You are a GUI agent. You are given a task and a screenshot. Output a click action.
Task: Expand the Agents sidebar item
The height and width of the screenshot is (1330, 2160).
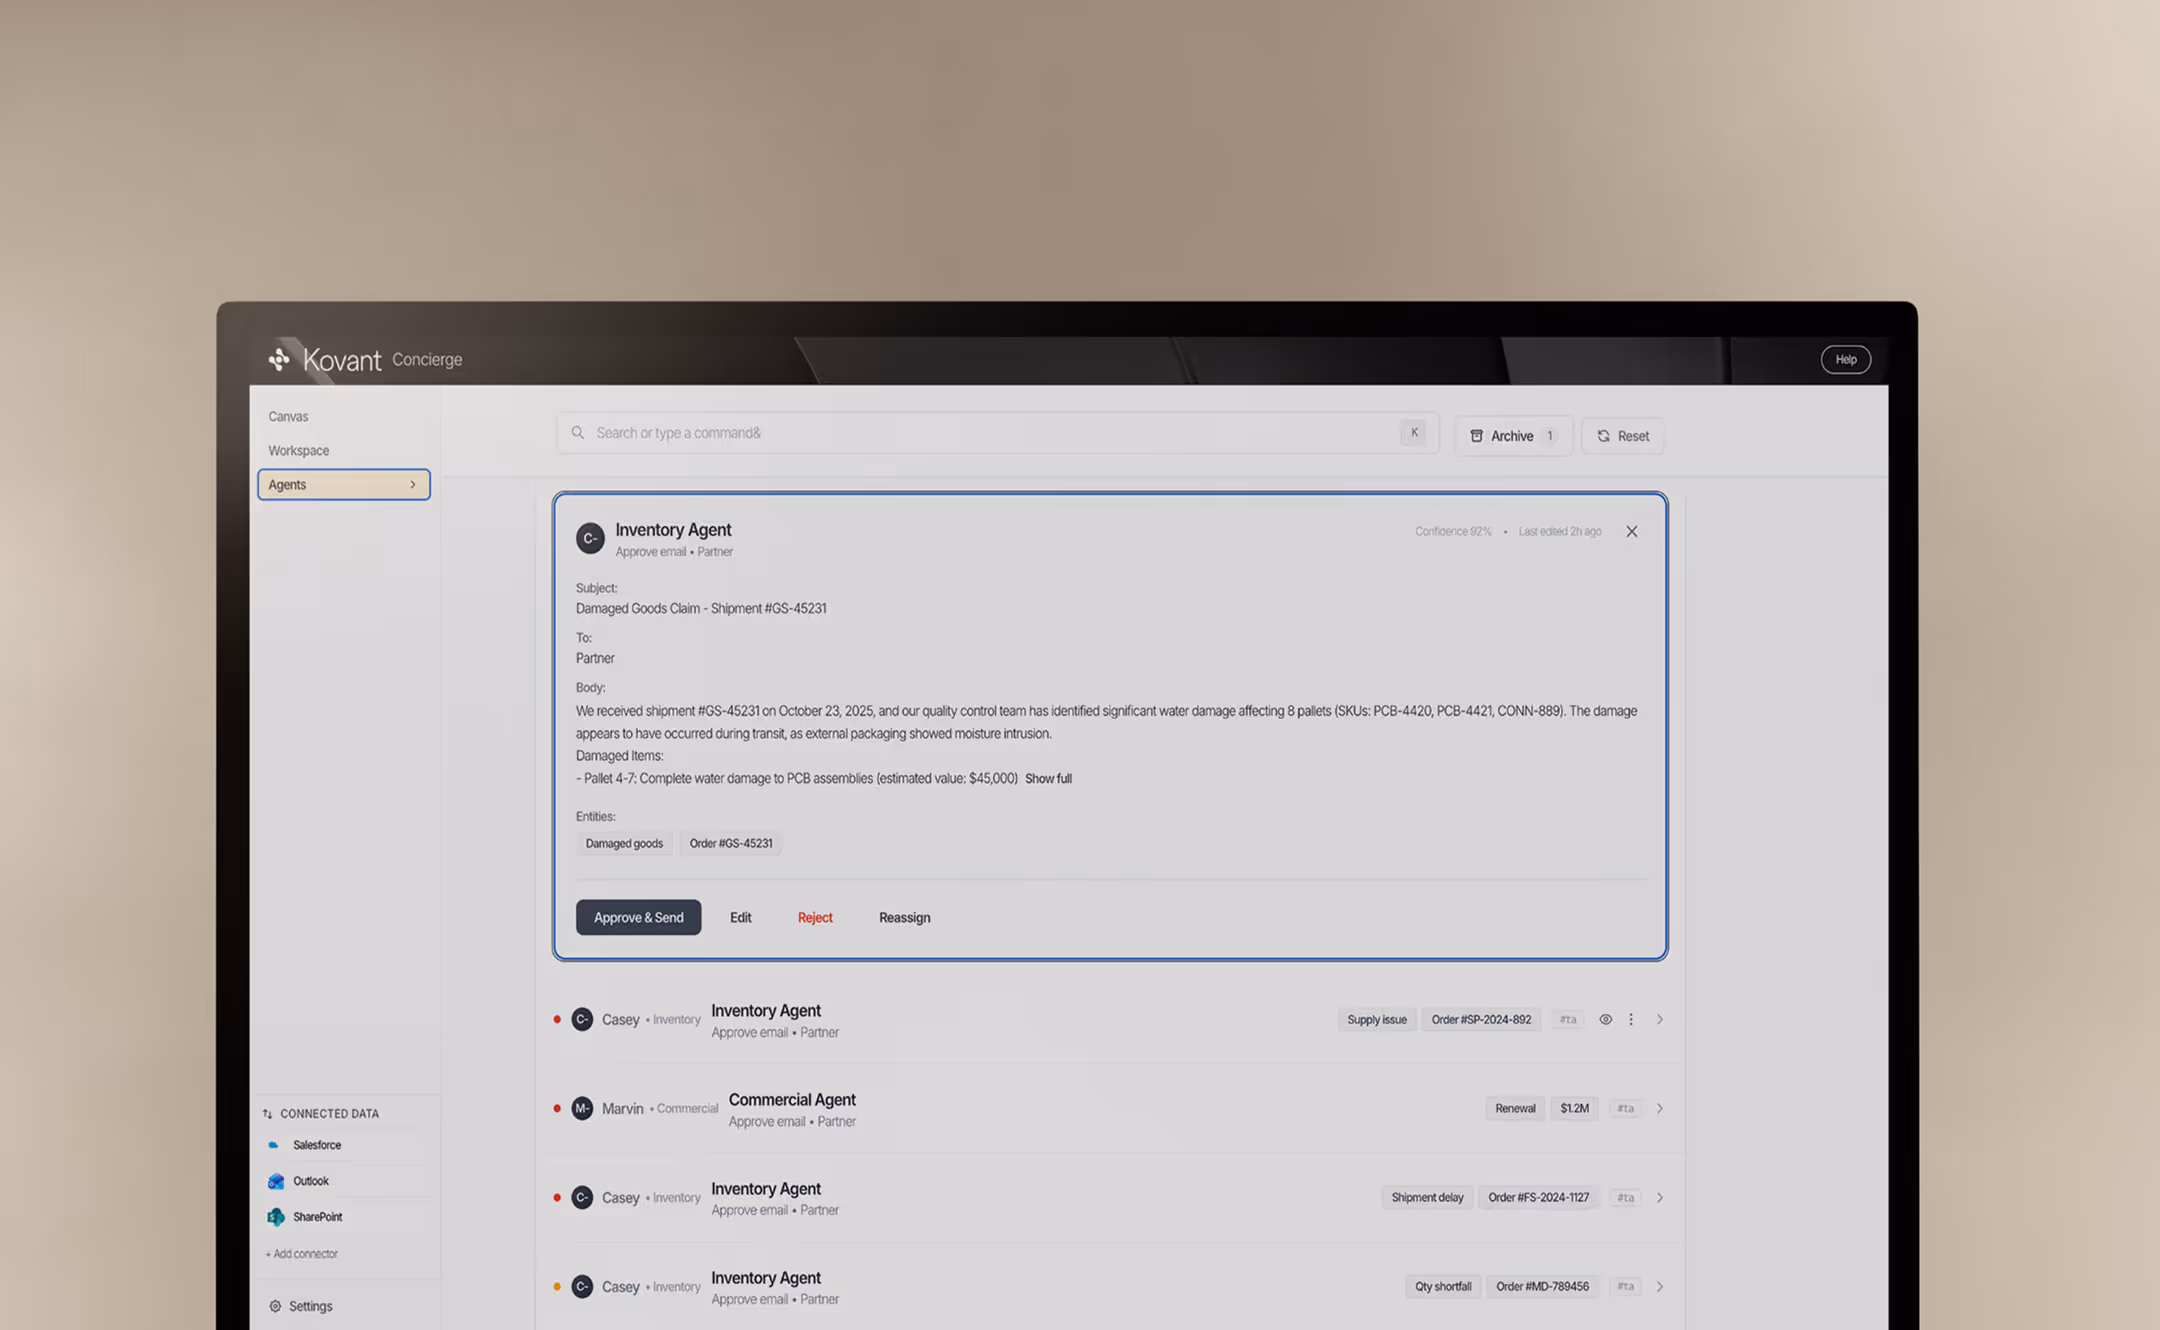344,485
